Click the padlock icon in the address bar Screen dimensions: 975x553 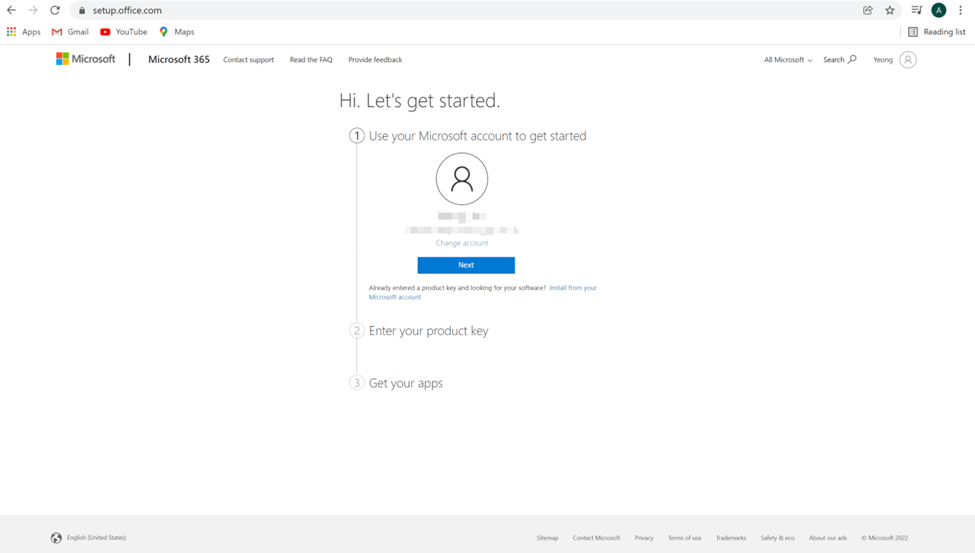pyautogui.click(x=81, y=11)
